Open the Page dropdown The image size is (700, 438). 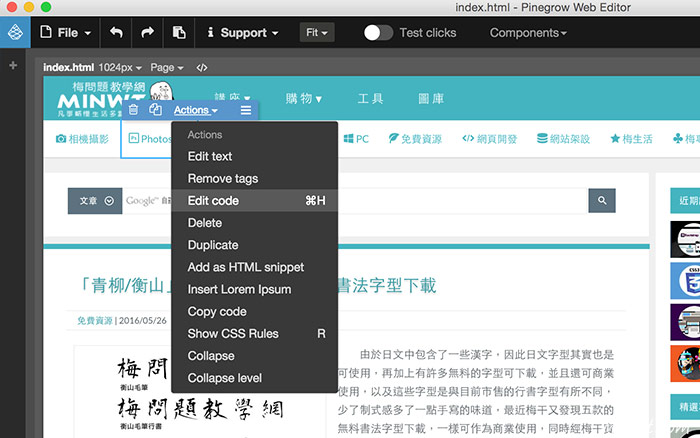coord(167,67)
